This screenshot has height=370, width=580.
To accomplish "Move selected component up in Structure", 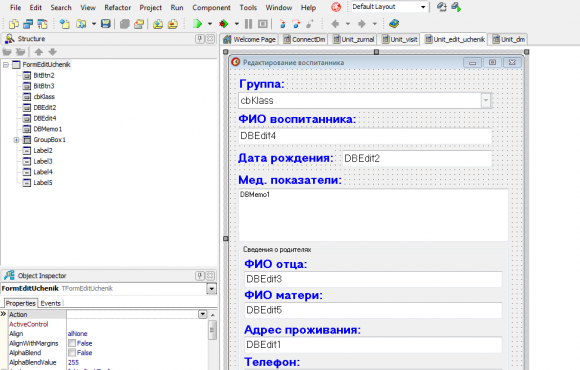I will (39, 52).
